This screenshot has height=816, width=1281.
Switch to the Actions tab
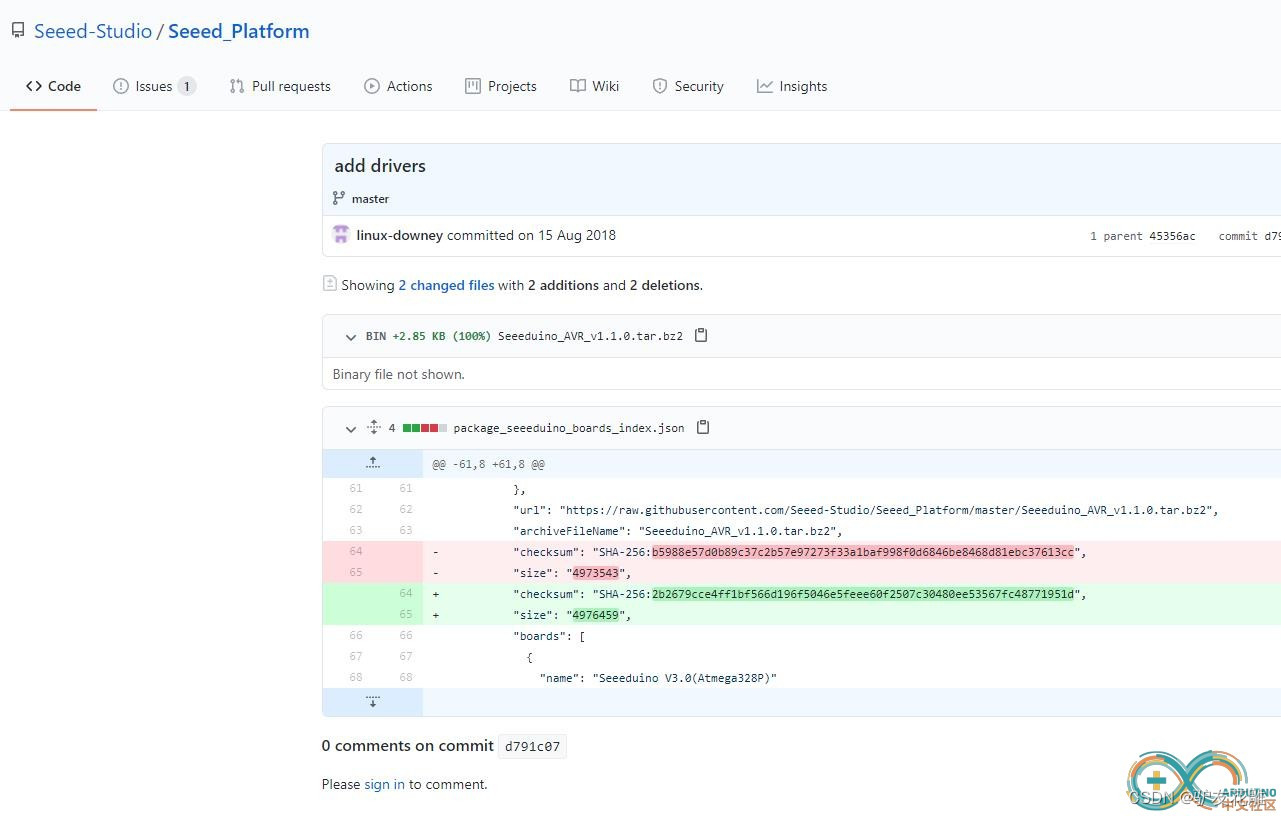(x=398, y=86)
